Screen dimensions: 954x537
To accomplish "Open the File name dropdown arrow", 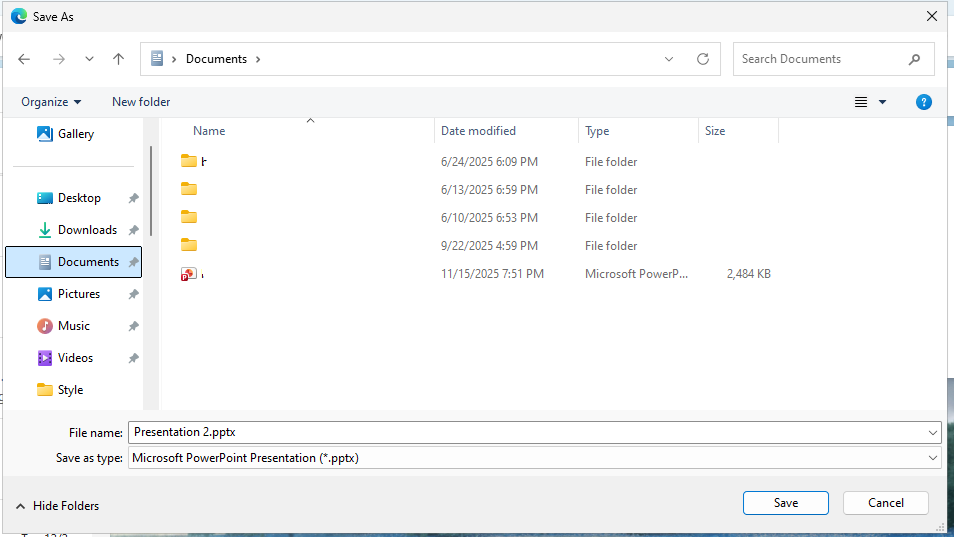I will click(x=933, y=432).
